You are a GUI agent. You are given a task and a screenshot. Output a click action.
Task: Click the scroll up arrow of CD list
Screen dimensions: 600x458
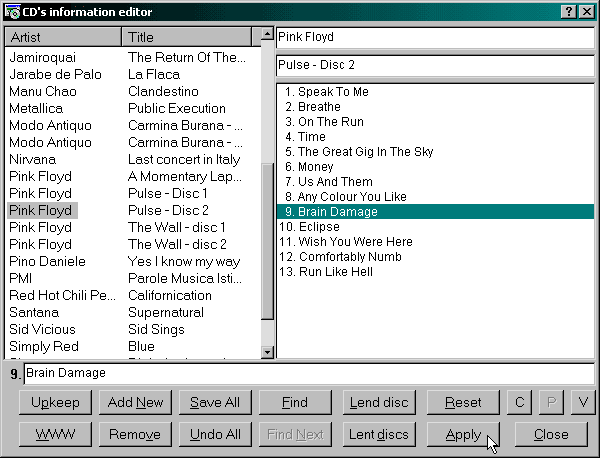pyautogui.click(x=267, y=34)
